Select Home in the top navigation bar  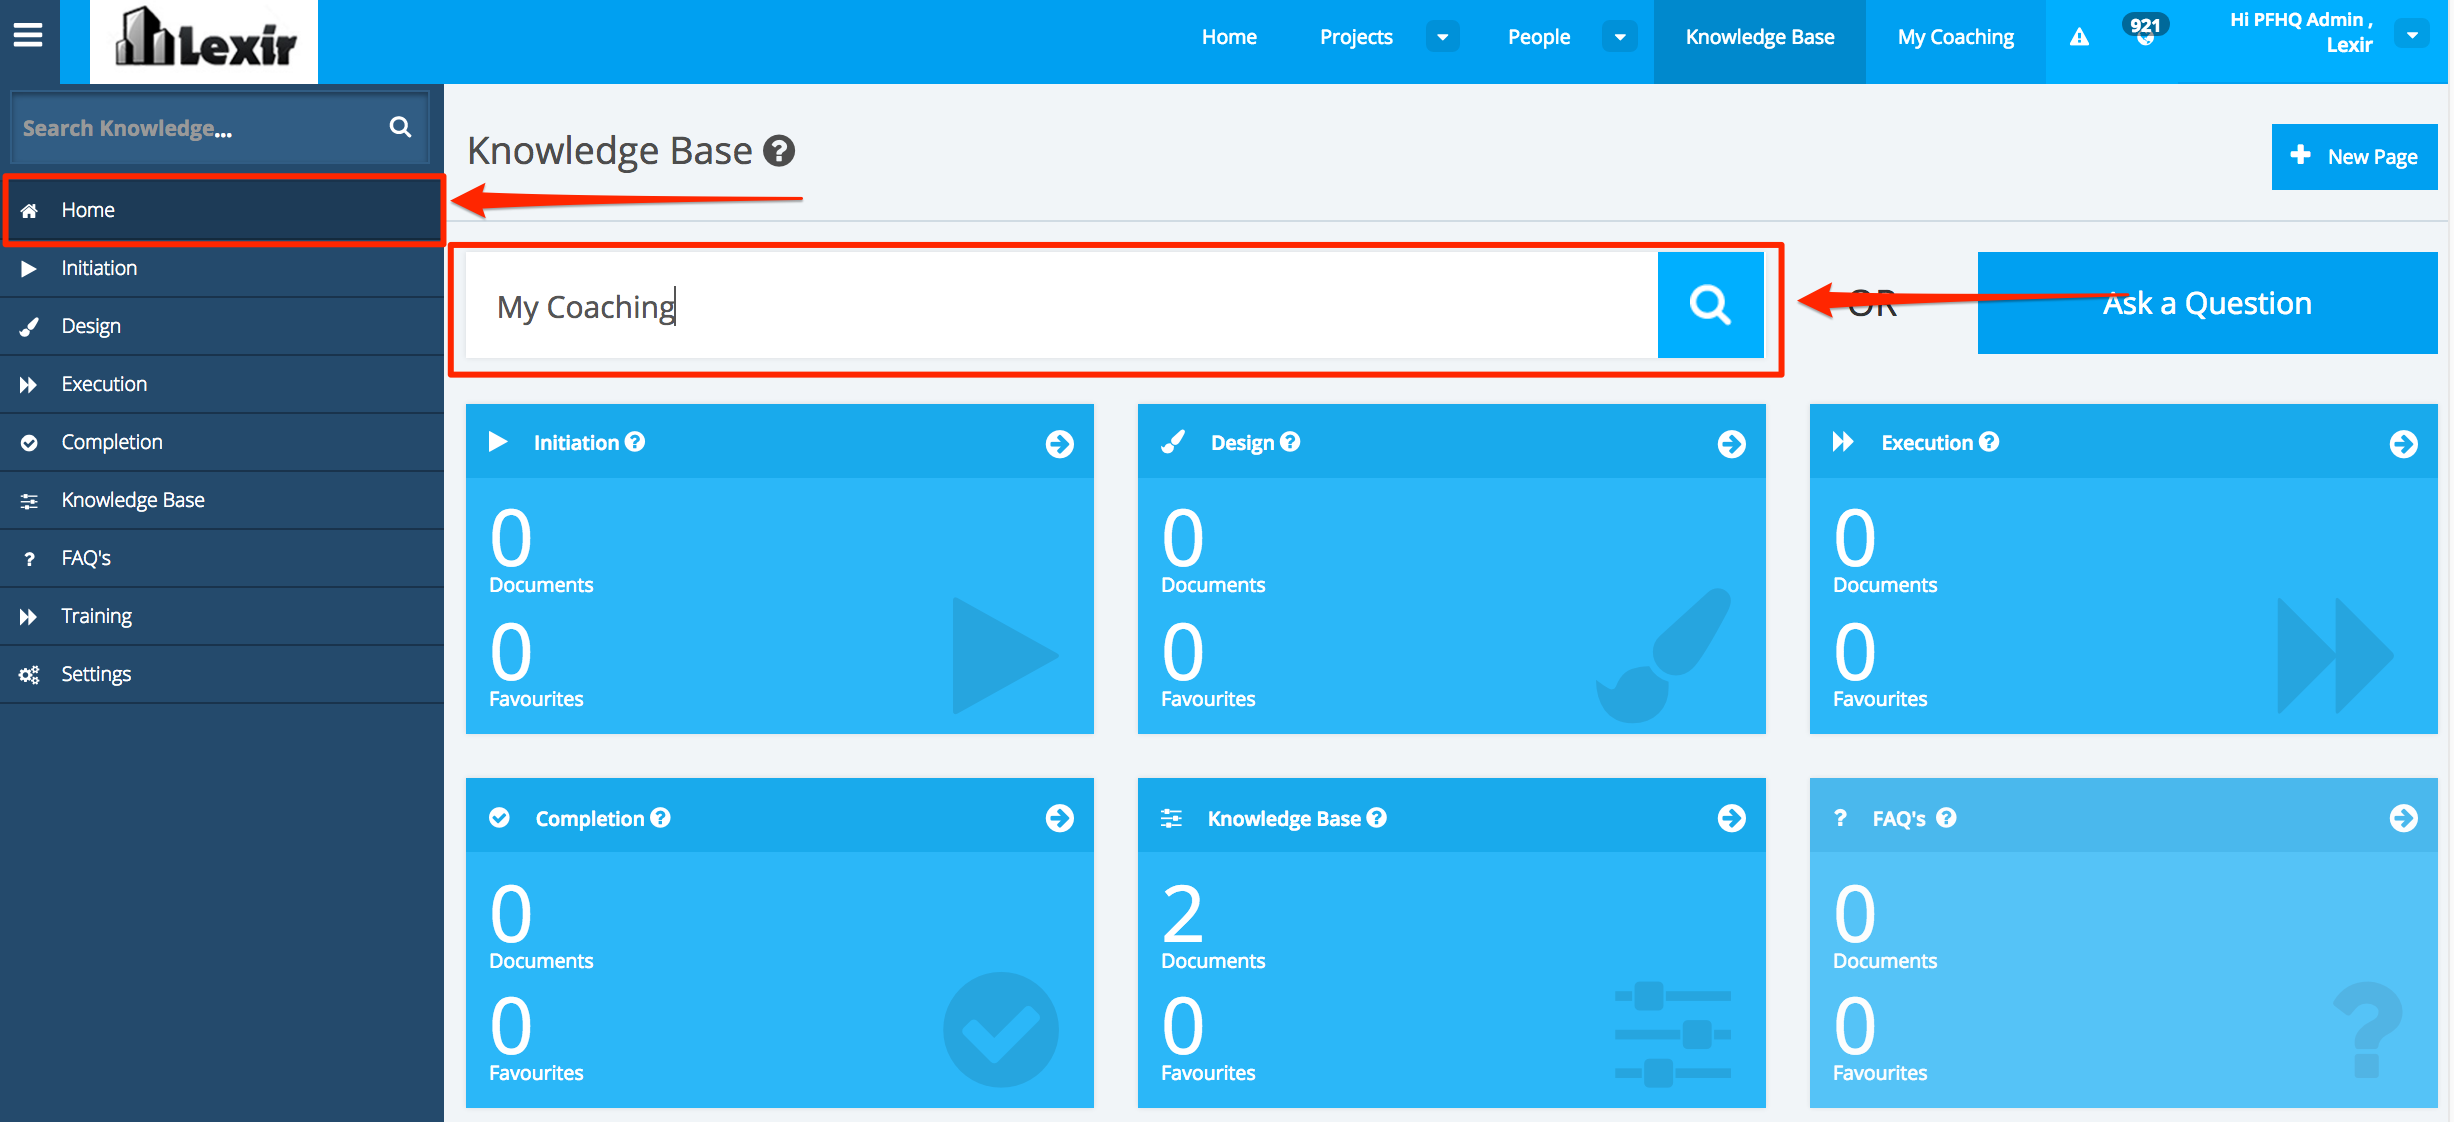1229,37
